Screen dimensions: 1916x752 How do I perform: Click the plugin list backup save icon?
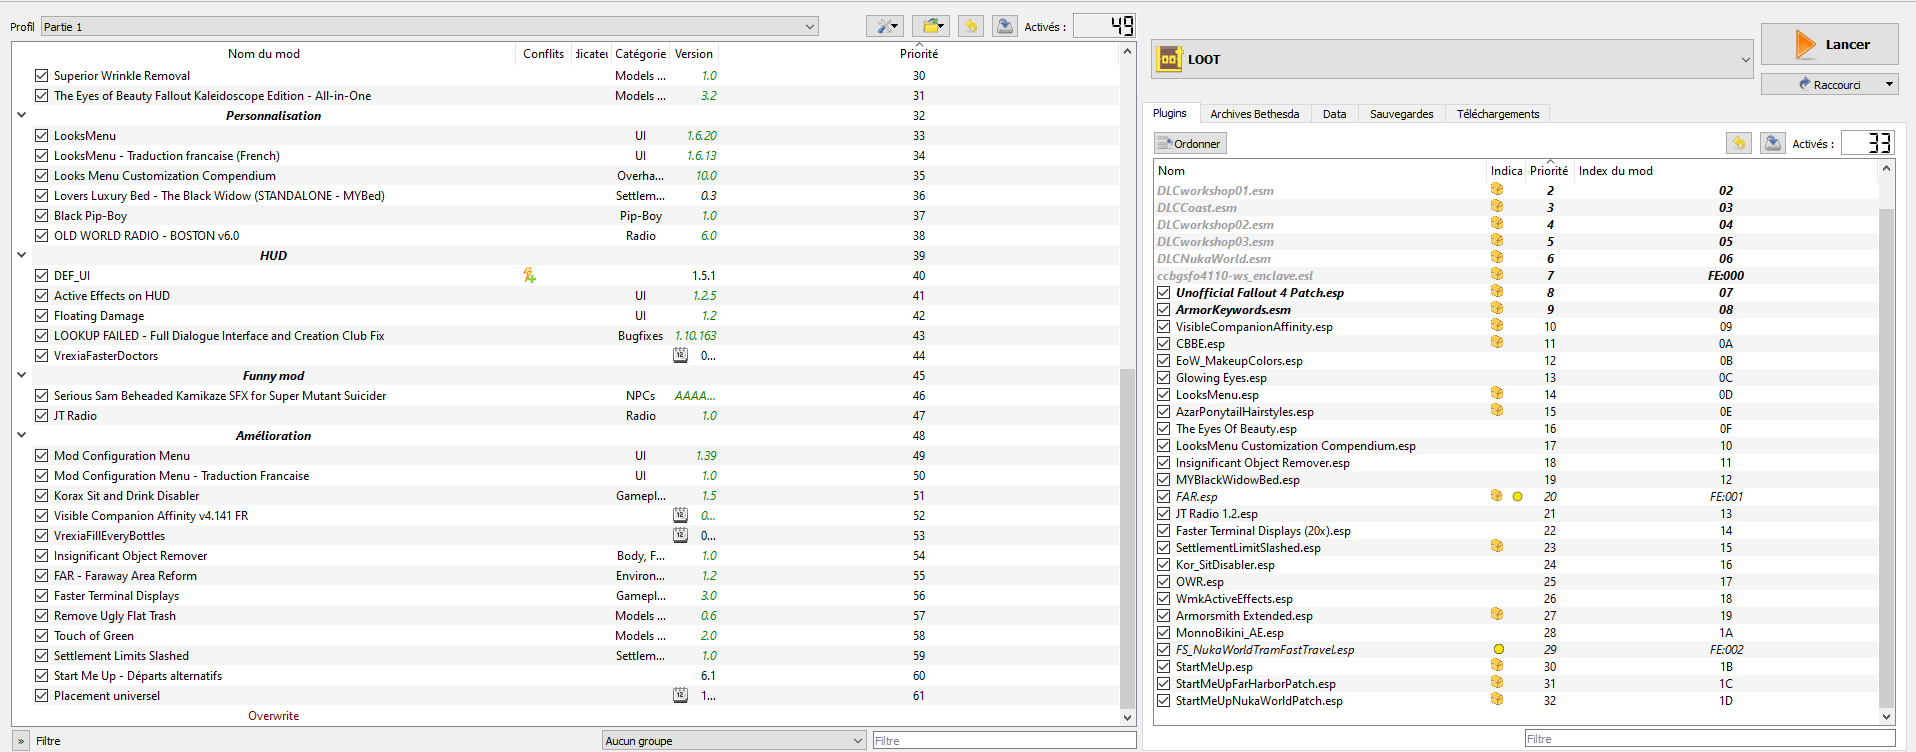(1772, 144)
